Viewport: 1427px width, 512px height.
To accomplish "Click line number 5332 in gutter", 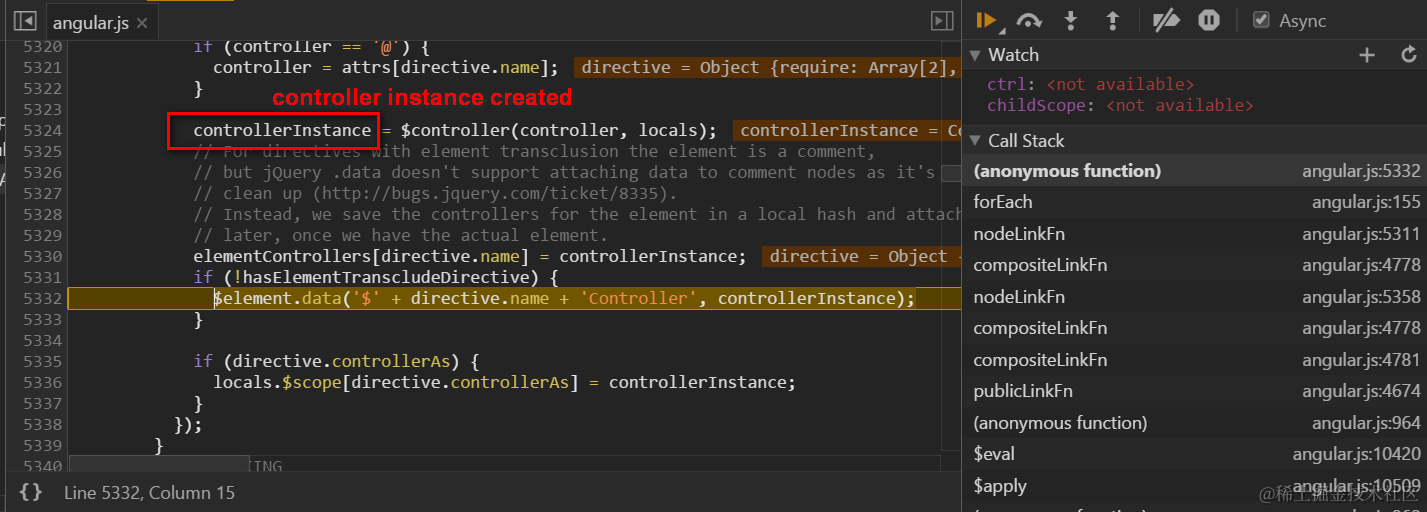I will tap(42, 299).
